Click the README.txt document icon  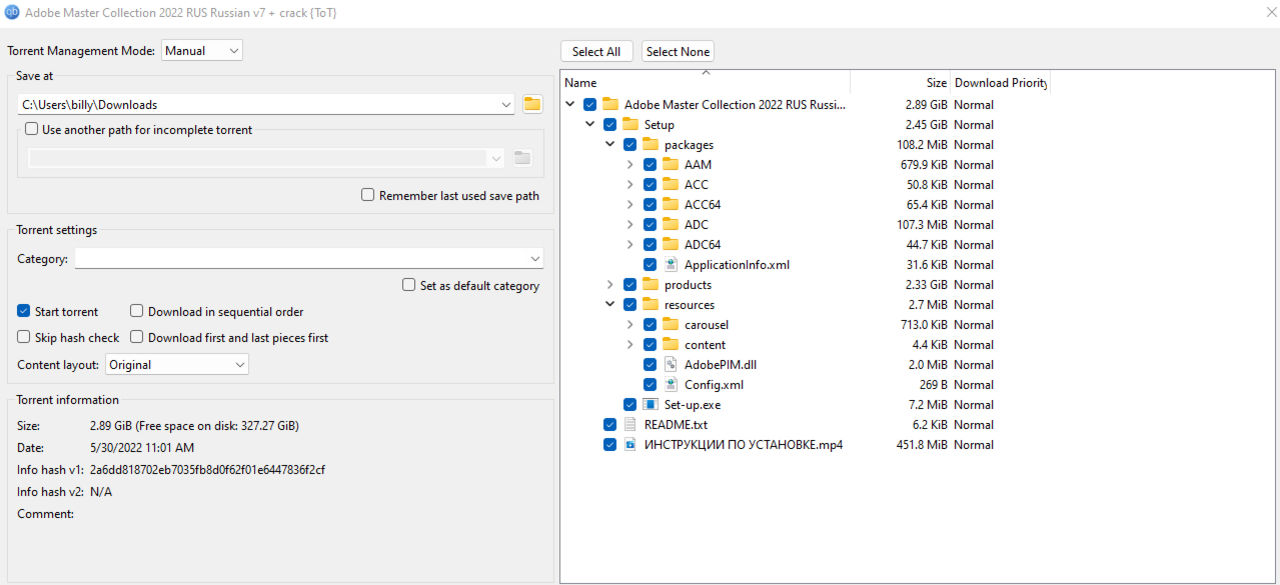pyautogui.click(x=628, y=424)
